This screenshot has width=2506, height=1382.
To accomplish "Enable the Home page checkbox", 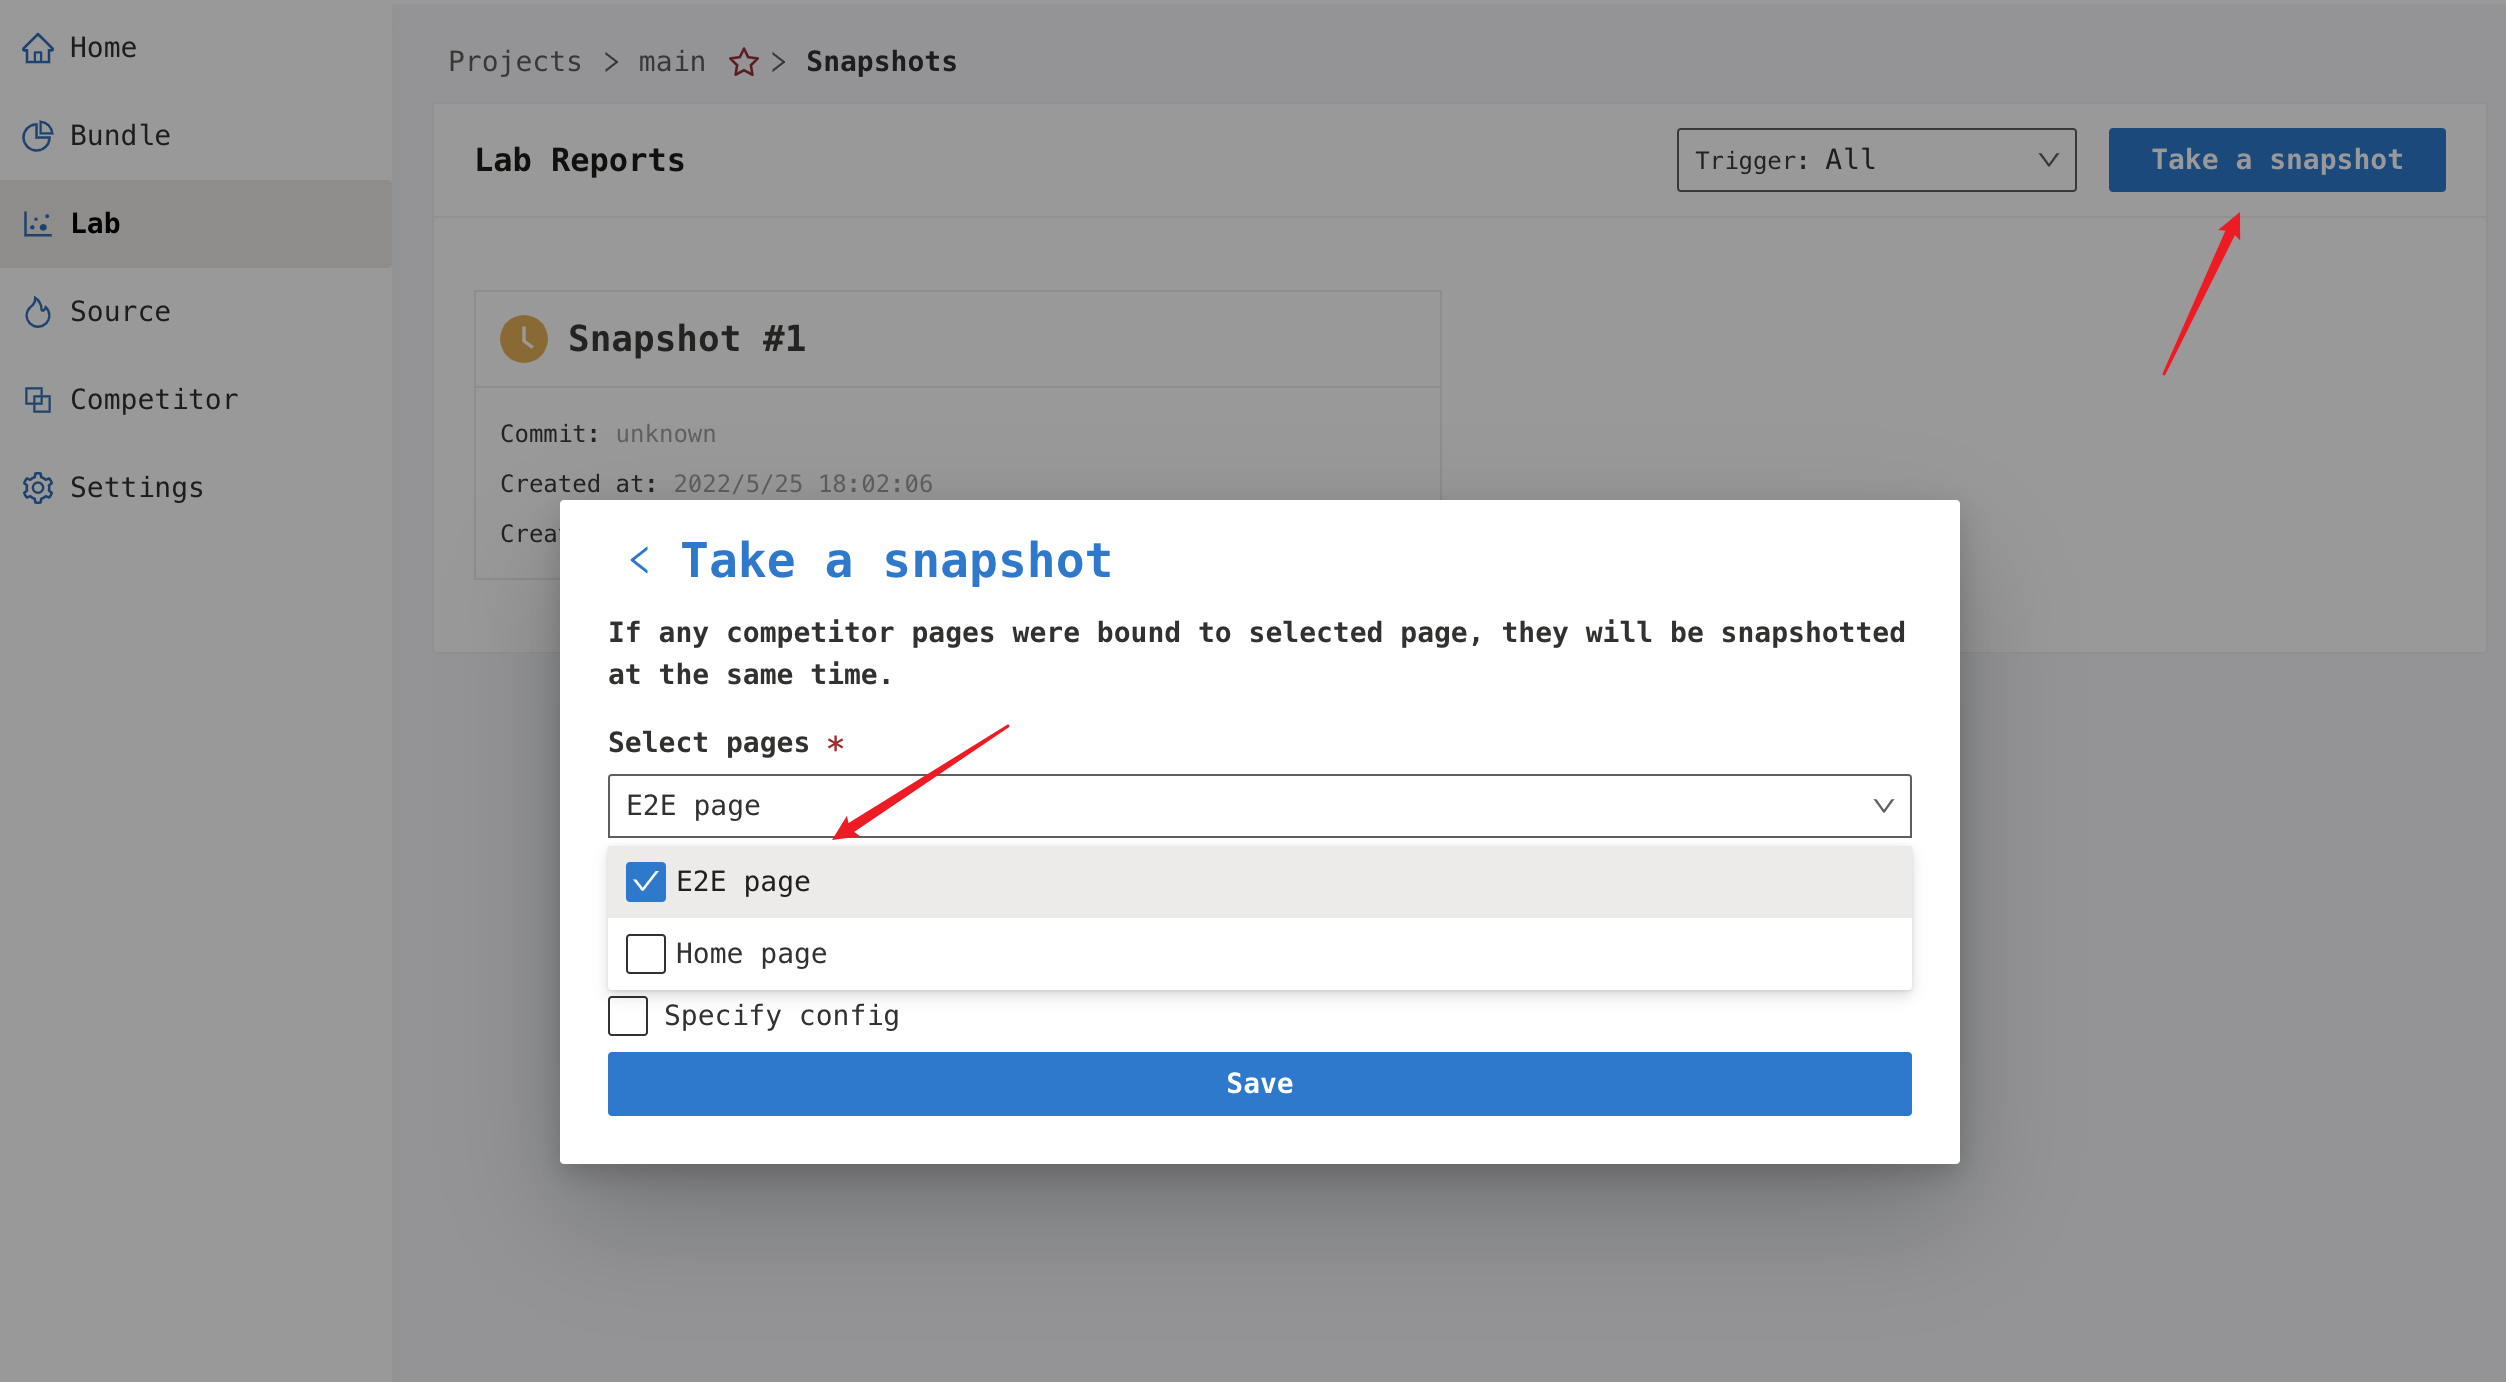I will [x=645, y=951].
